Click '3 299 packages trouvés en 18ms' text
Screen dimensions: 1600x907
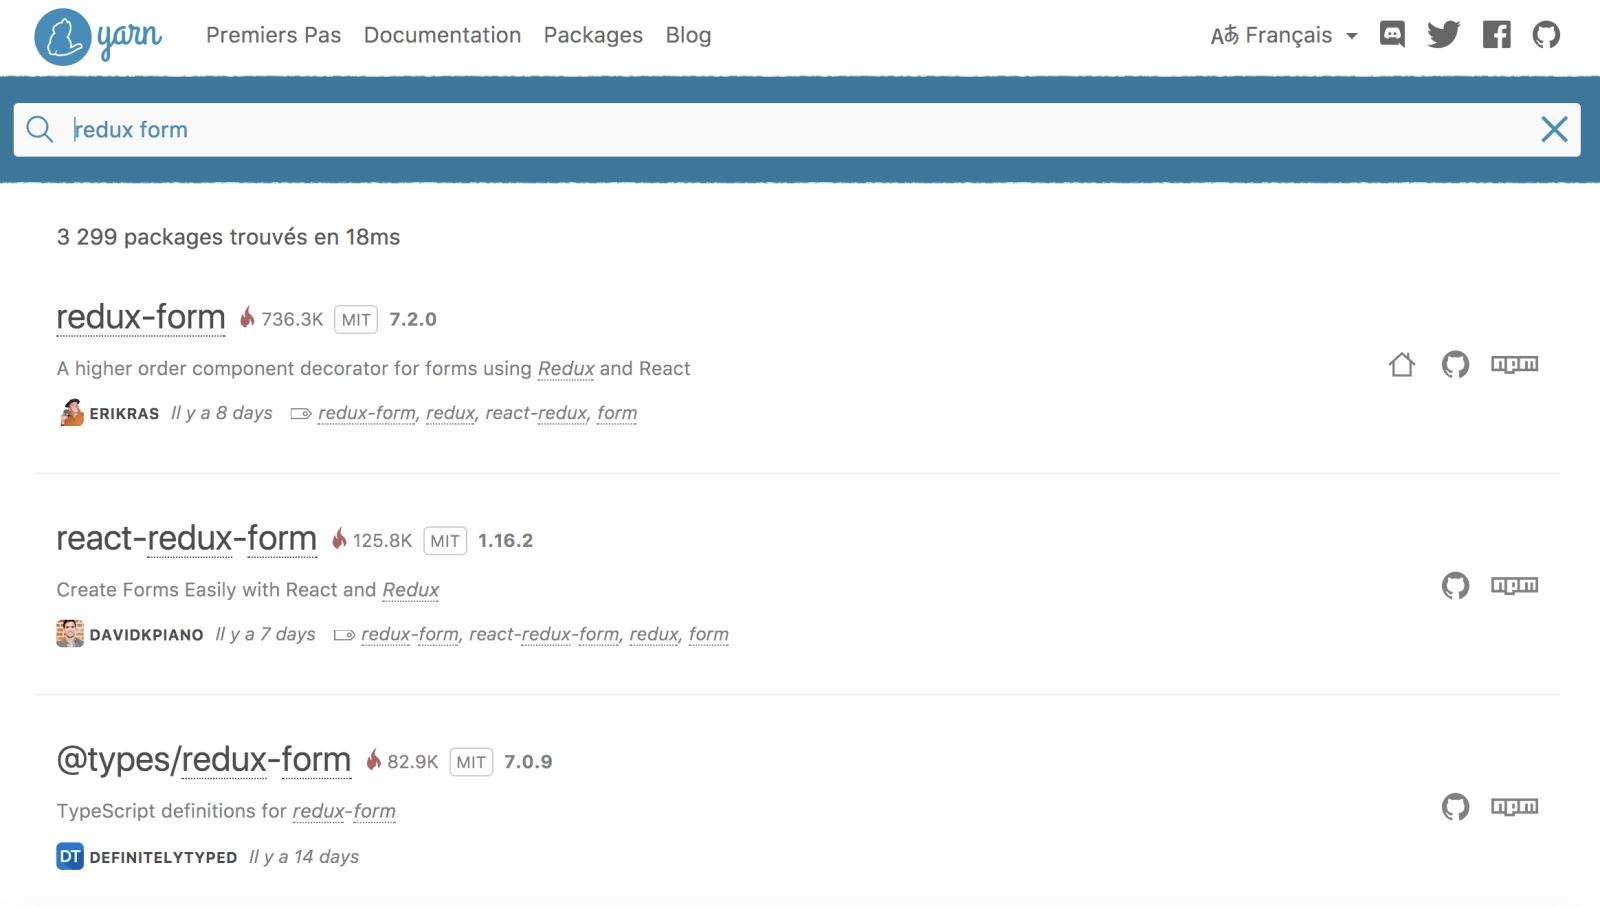click(x=228, y=237)
